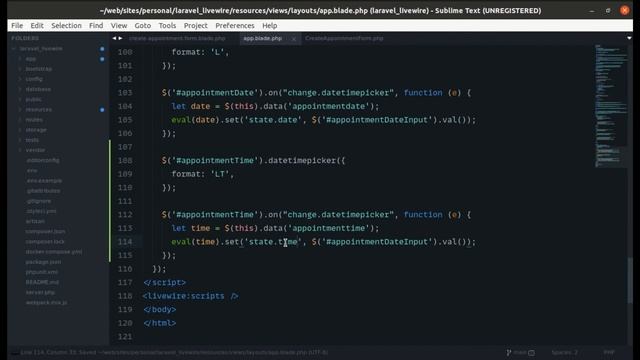Open the Selection menu
This screenshot has height=360, width=640.
(66, 25)
